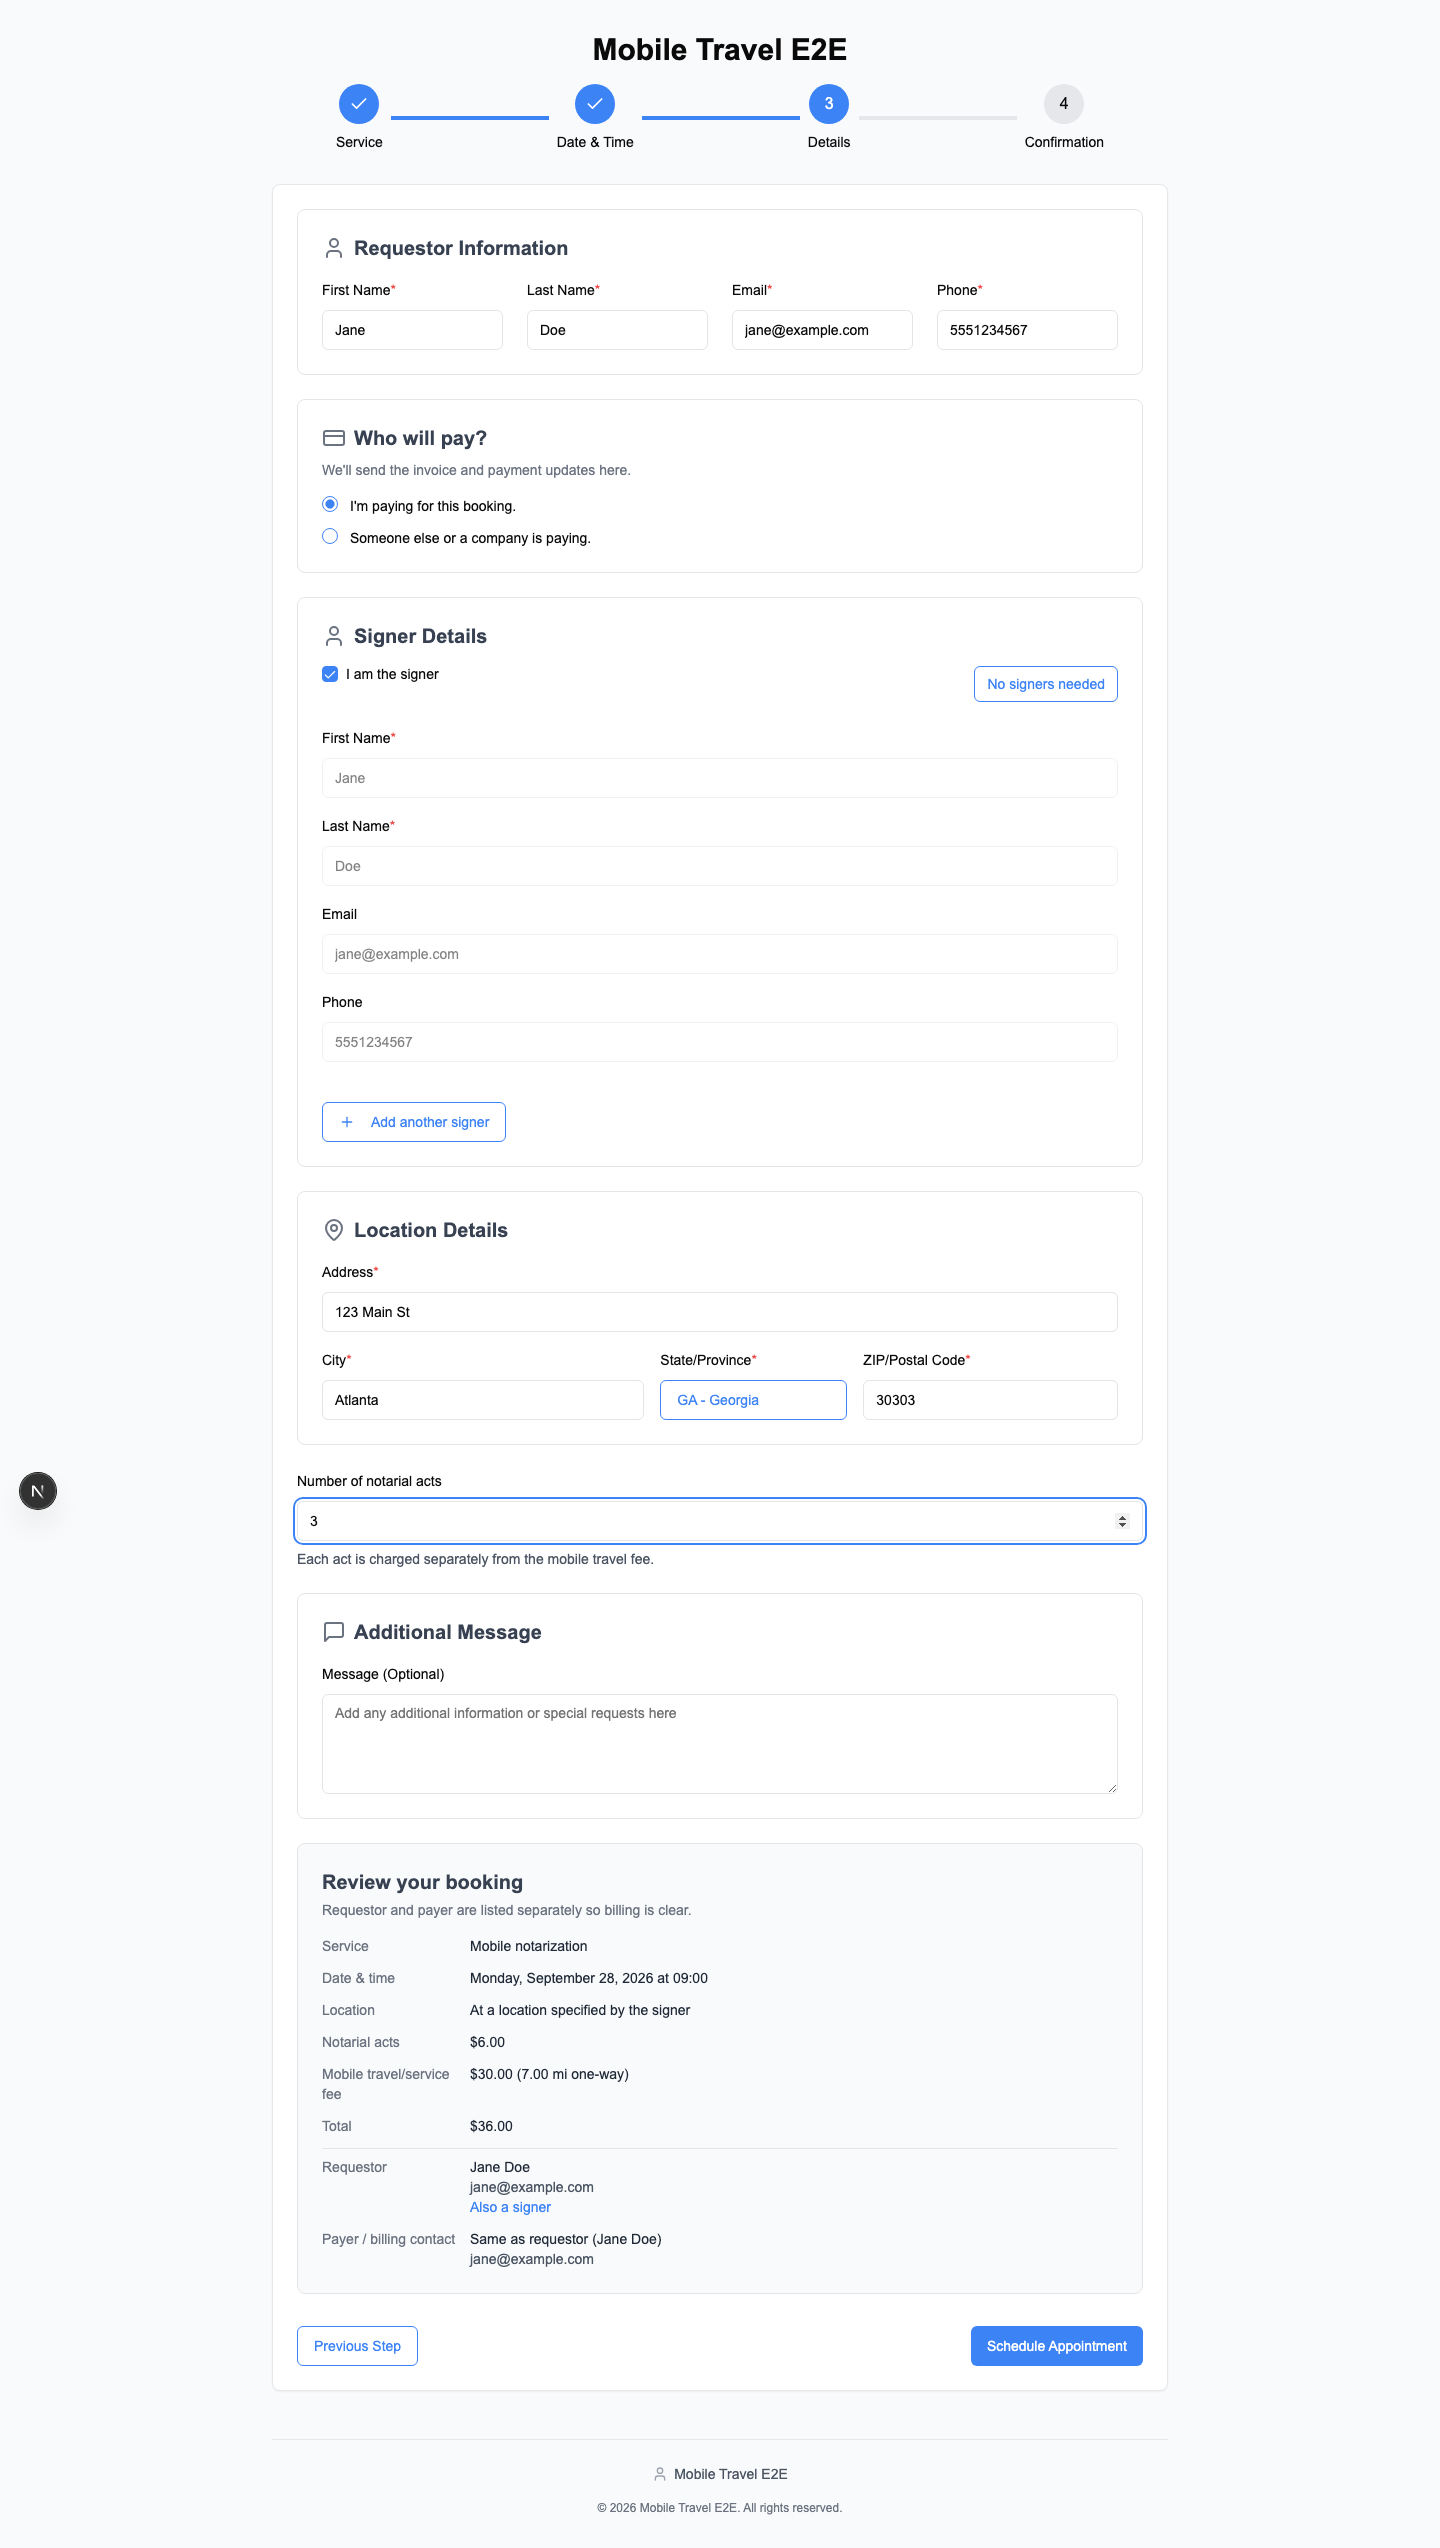This screenshot has width=1440, height=2548.
Task: Click the "Also a signer" text in review
Action: tap(510, 2207)
